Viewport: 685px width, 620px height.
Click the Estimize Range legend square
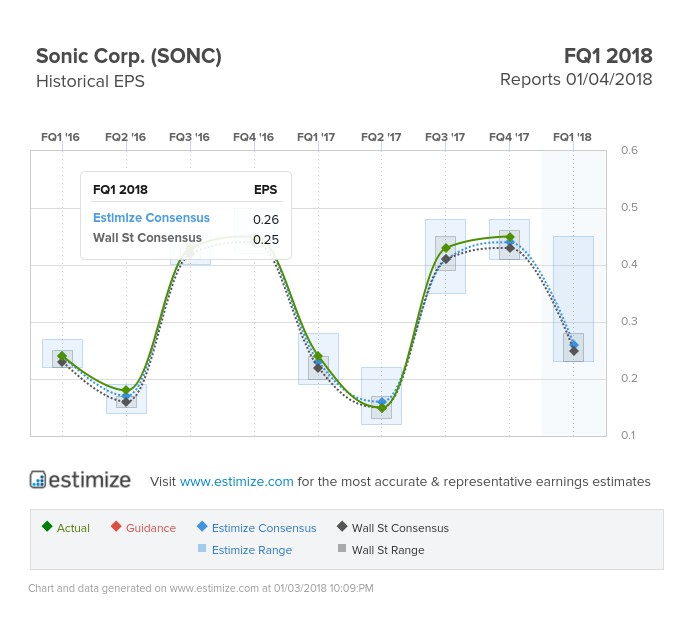click(202, 548)
